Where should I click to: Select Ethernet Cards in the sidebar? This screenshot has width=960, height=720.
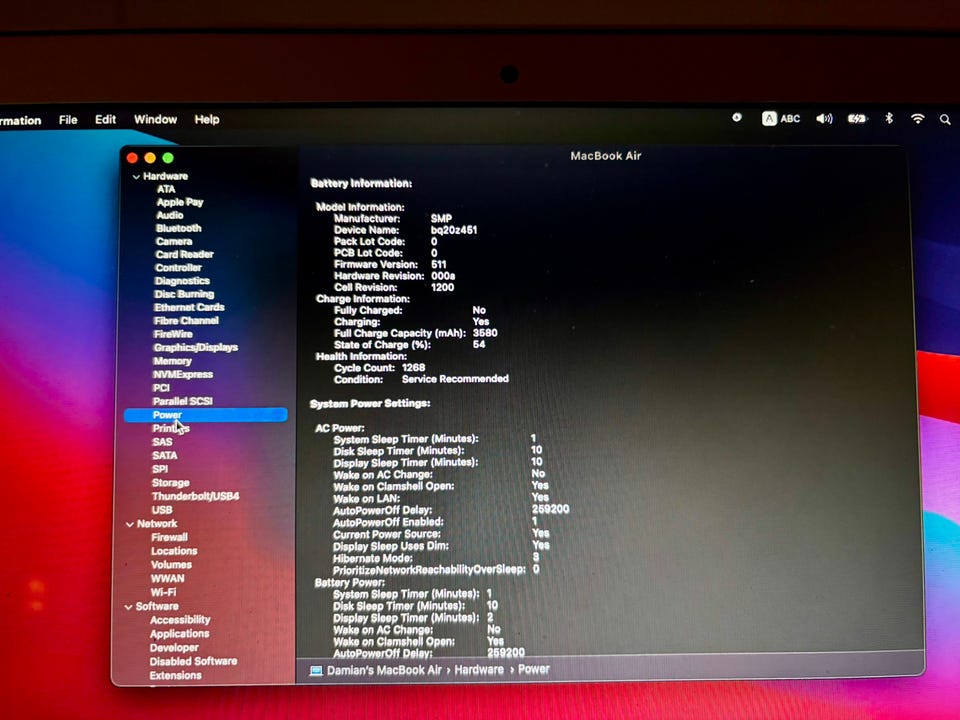tap(189, 307)
